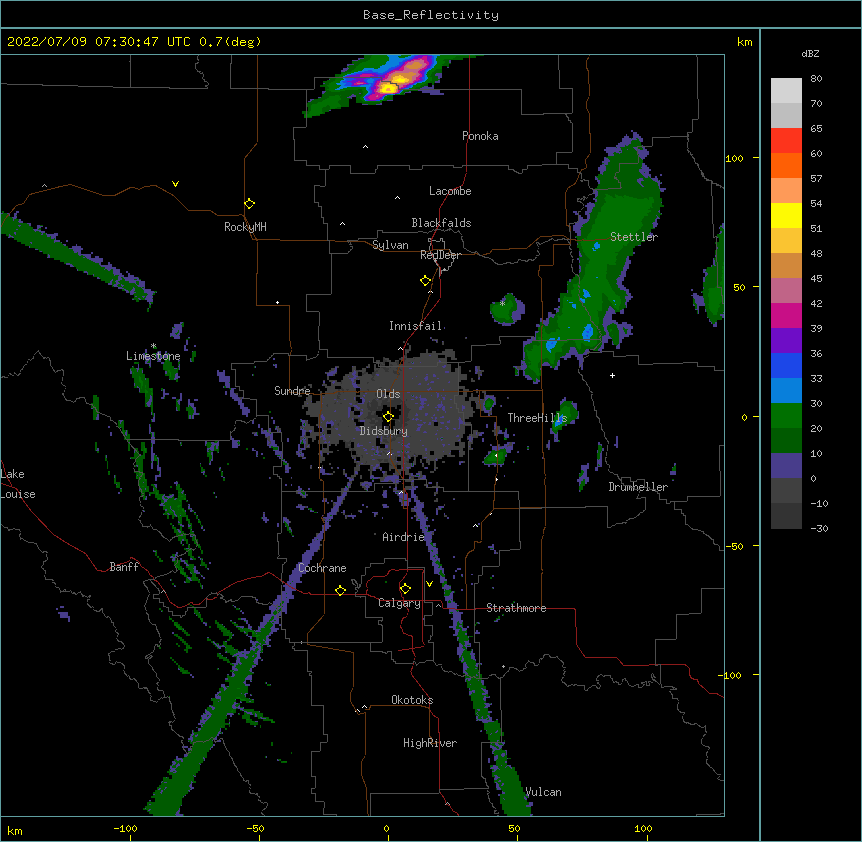Pick the red 60-65 dBZ legend swatch
The width and height of the screenshot is (862, 842).
pyautogui.click(x=786, y=141)
